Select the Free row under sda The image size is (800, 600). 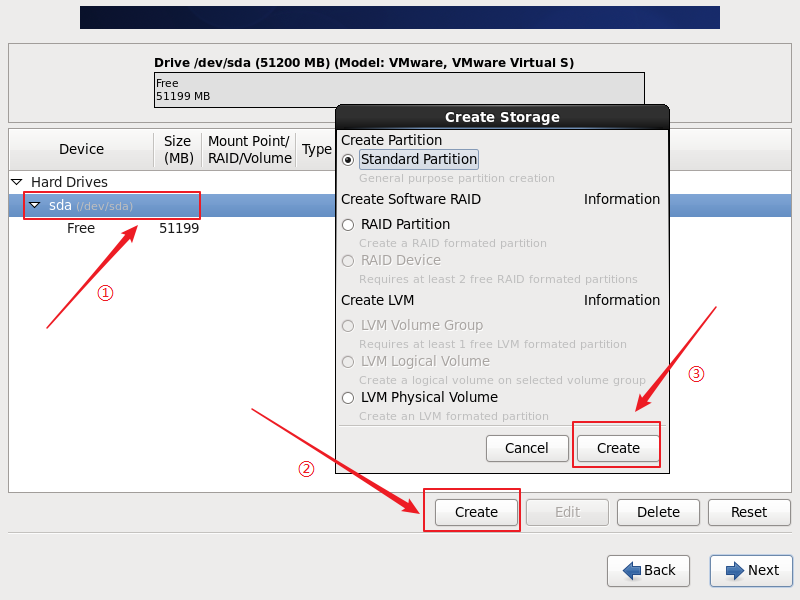(172, 228)
